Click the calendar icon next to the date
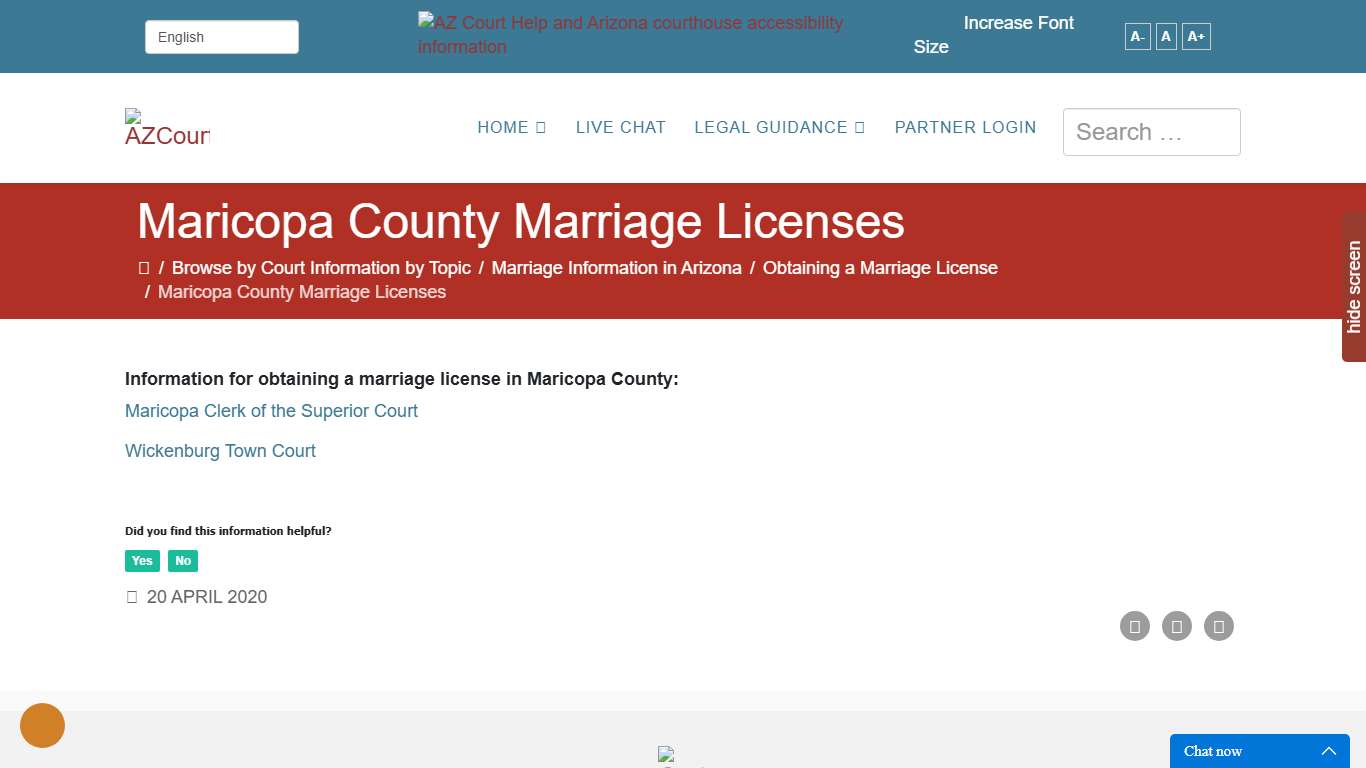This screenshot has height=768, width=1366. pyautogui.click(x=131, y=596)
